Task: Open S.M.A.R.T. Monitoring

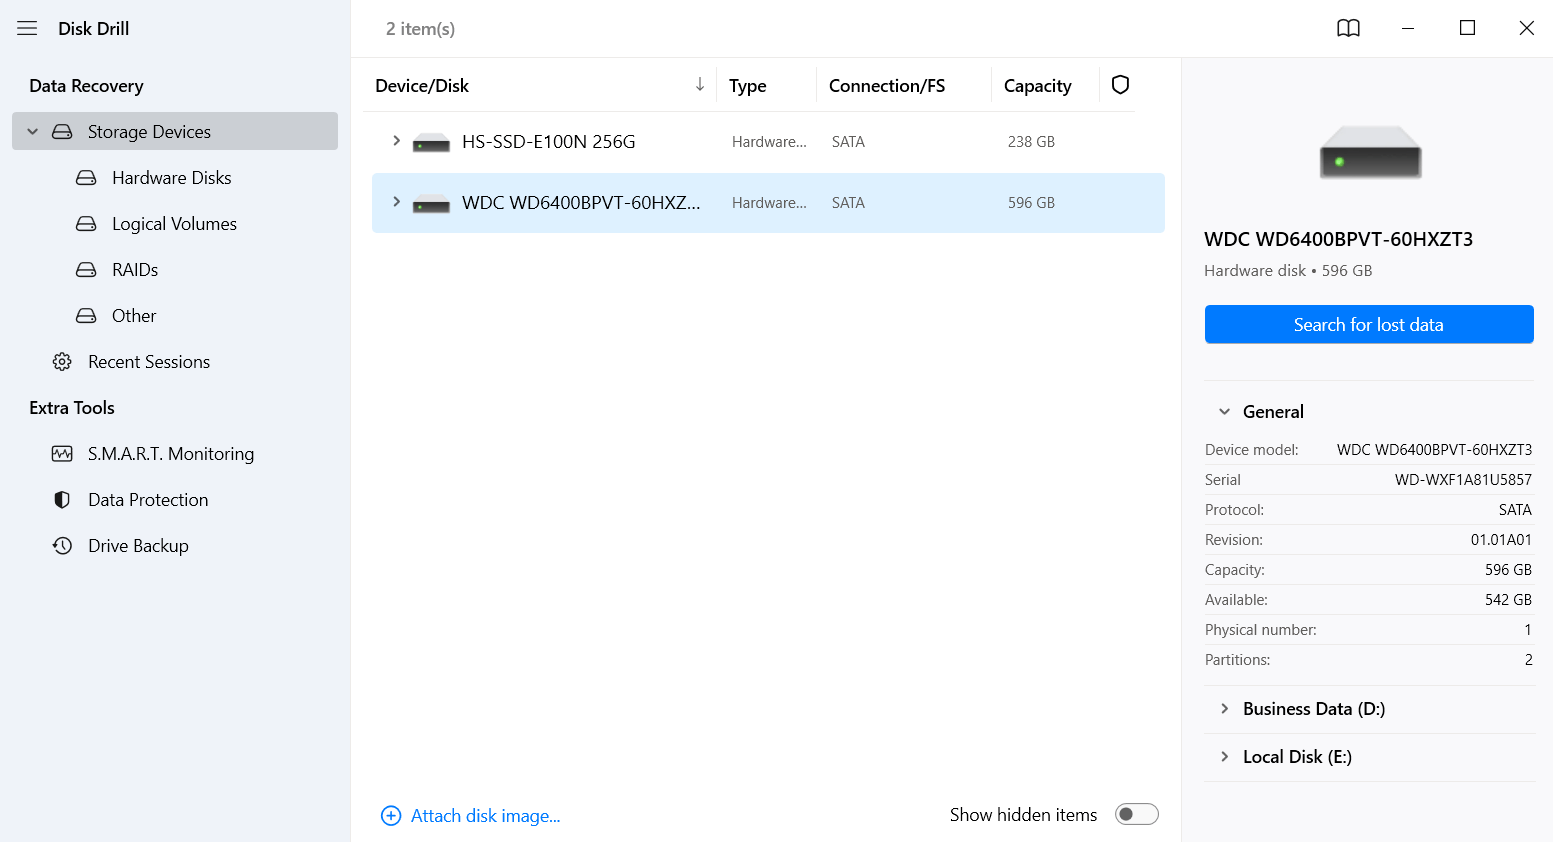Action: tap(171, 453)
